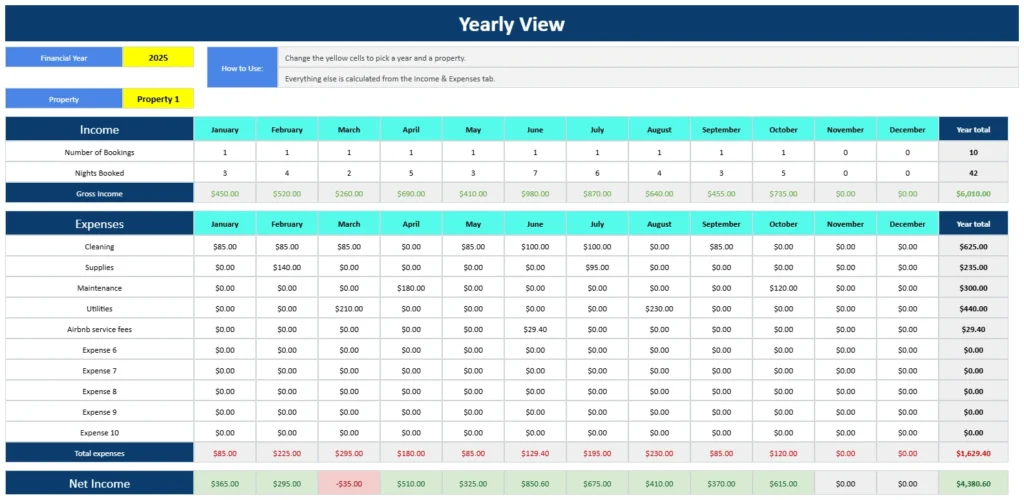Click the Expenses section header
The height and width of the screenshot is (500, 1024).
click(x=99, y=224)
